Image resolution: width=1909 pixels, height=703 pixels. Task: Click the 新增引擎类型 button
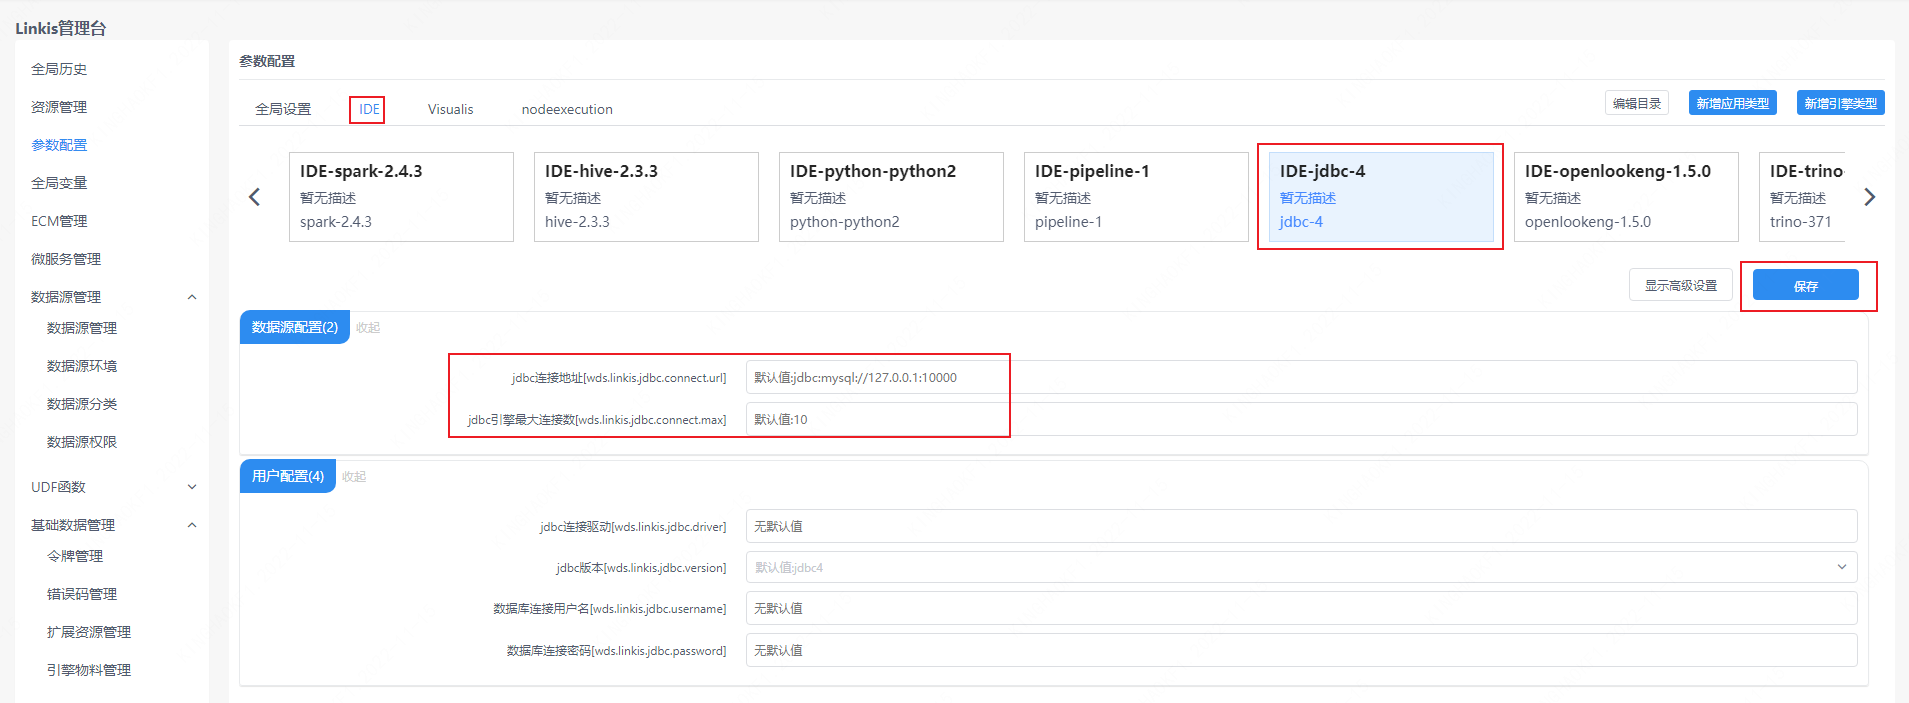1840,103
